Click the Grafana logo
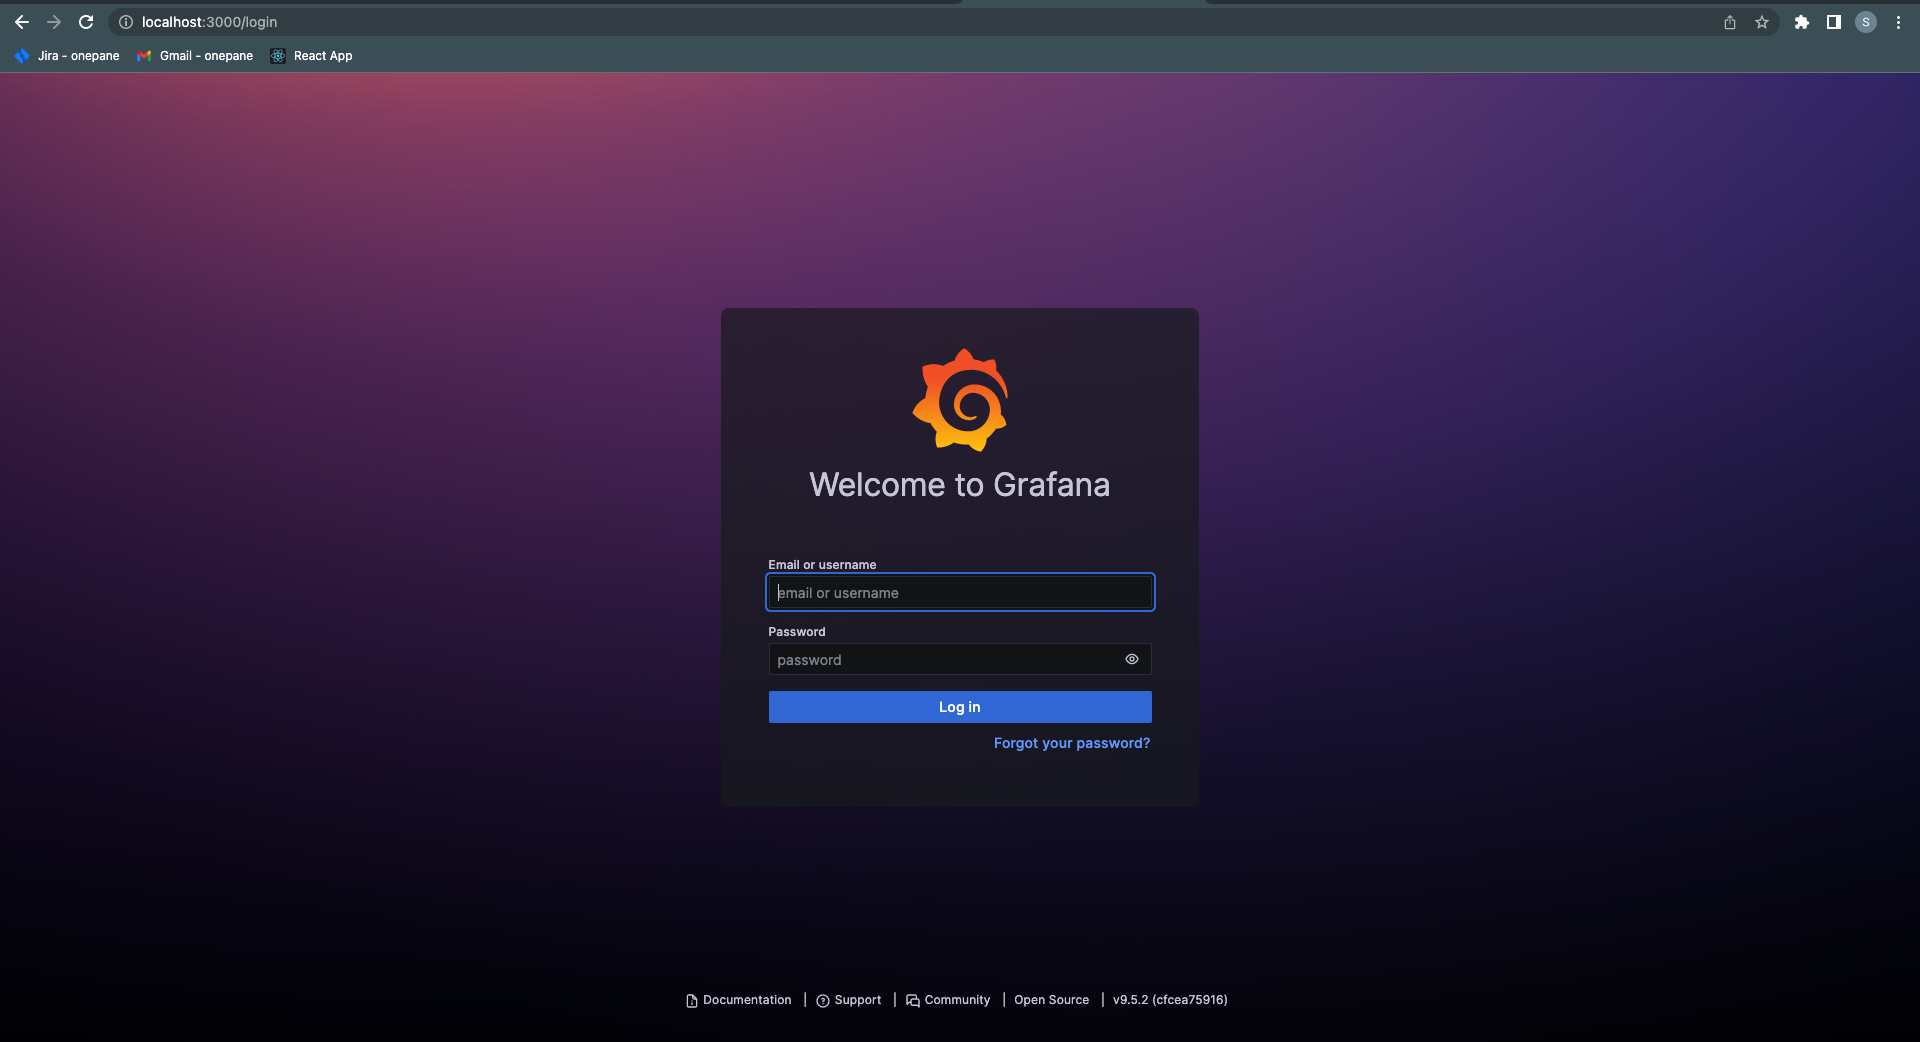This screenshot has height=1042, width=1920. tap(960, 400)
